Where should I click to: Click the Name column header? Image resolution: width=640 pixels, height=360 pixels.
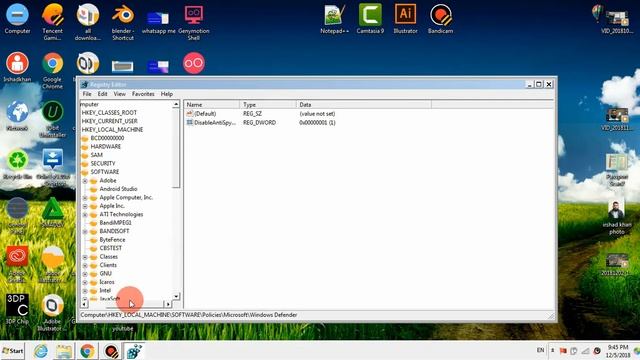tap(211, 105)
